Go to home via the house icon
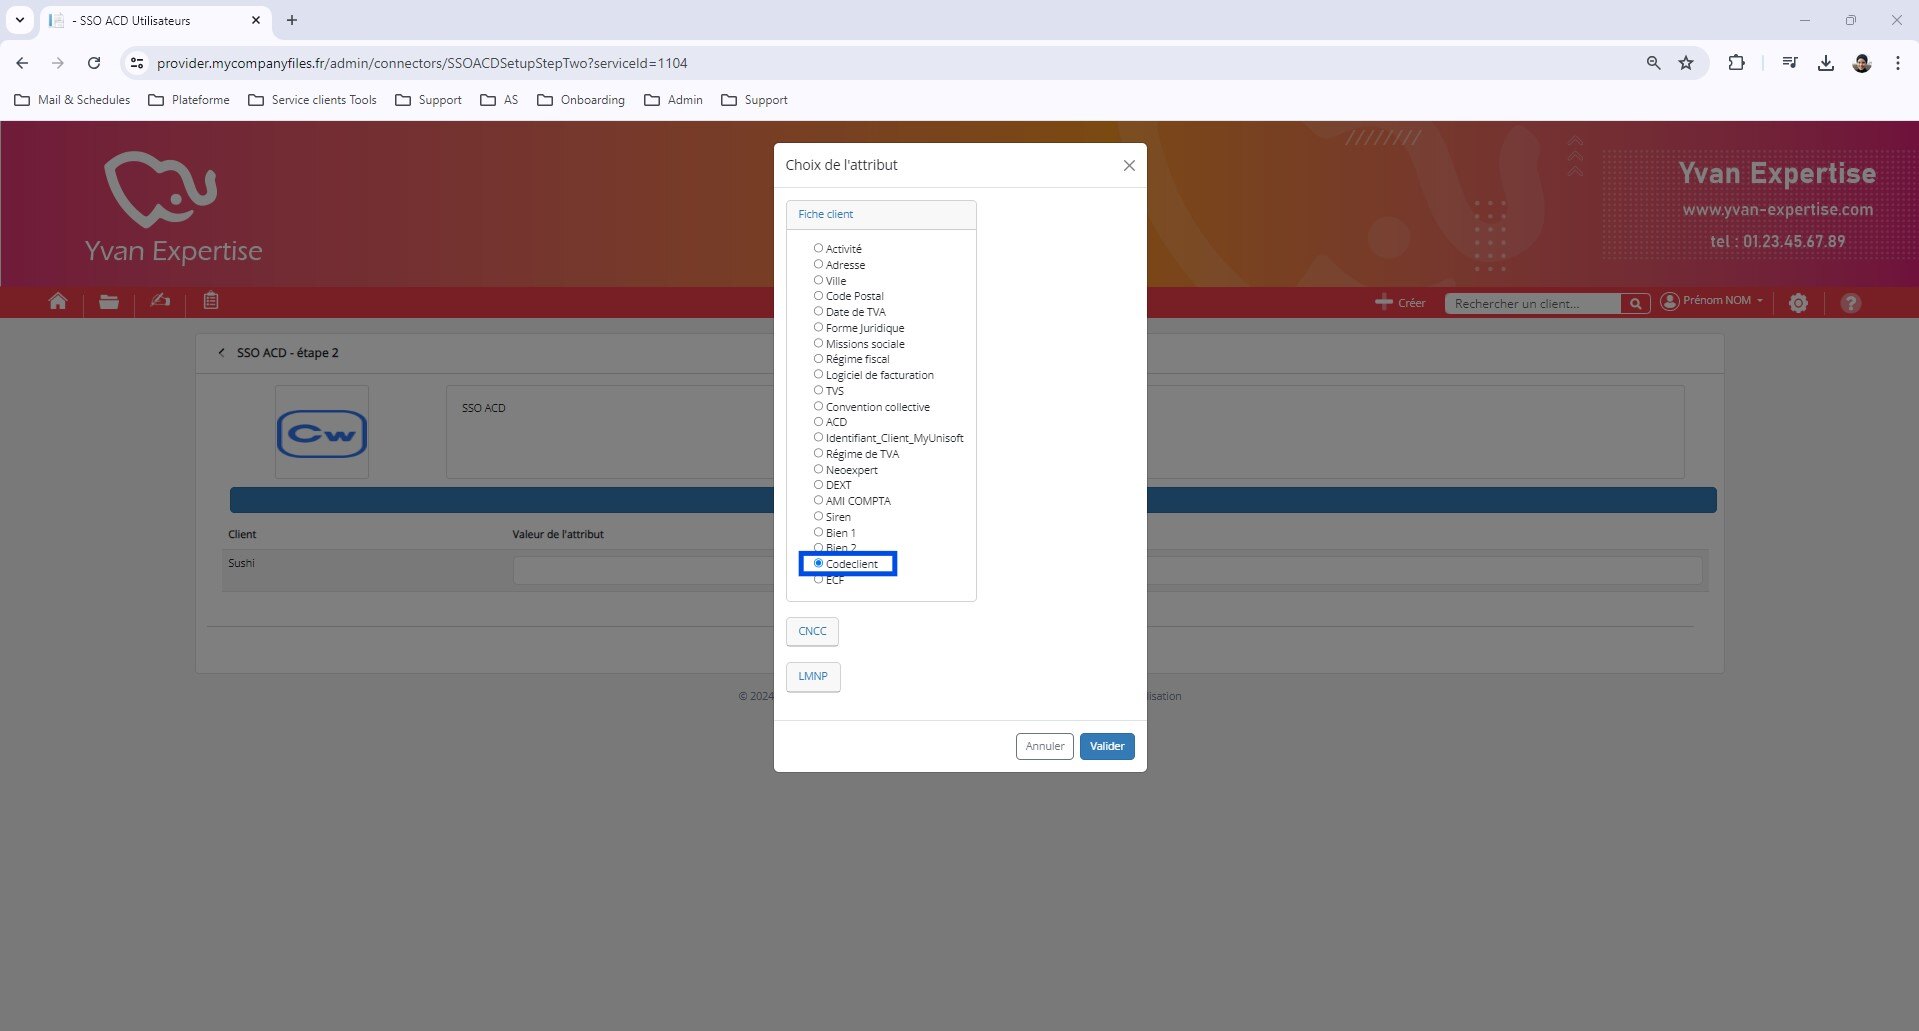Image resolution: width=1919 pixels, height=1031 pixels. (x=58, y=302)
